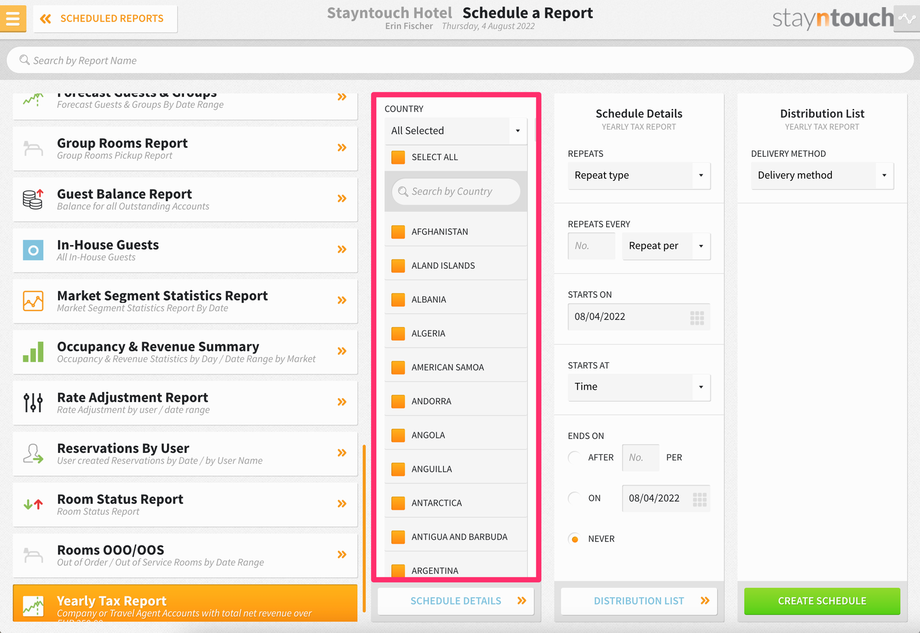Click the Reservations By User row arrow

(x=342, y=453)
